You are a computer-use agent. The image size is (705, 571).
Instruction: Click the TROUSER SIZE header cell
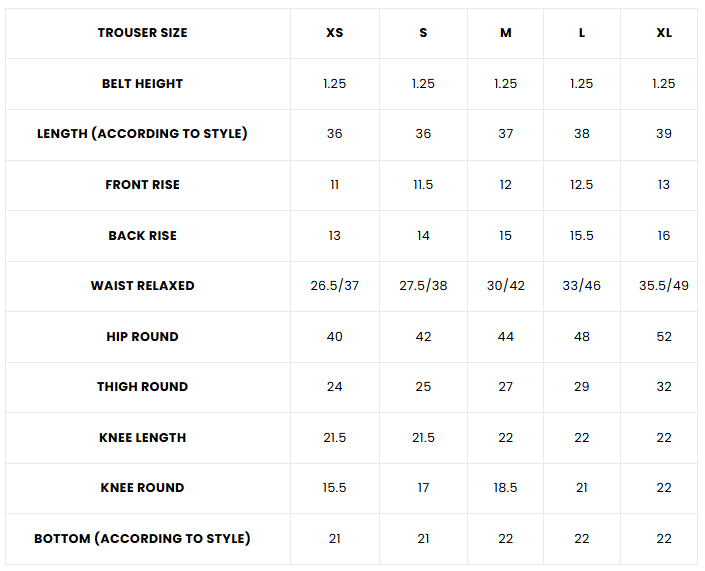[x=142, y=33]
